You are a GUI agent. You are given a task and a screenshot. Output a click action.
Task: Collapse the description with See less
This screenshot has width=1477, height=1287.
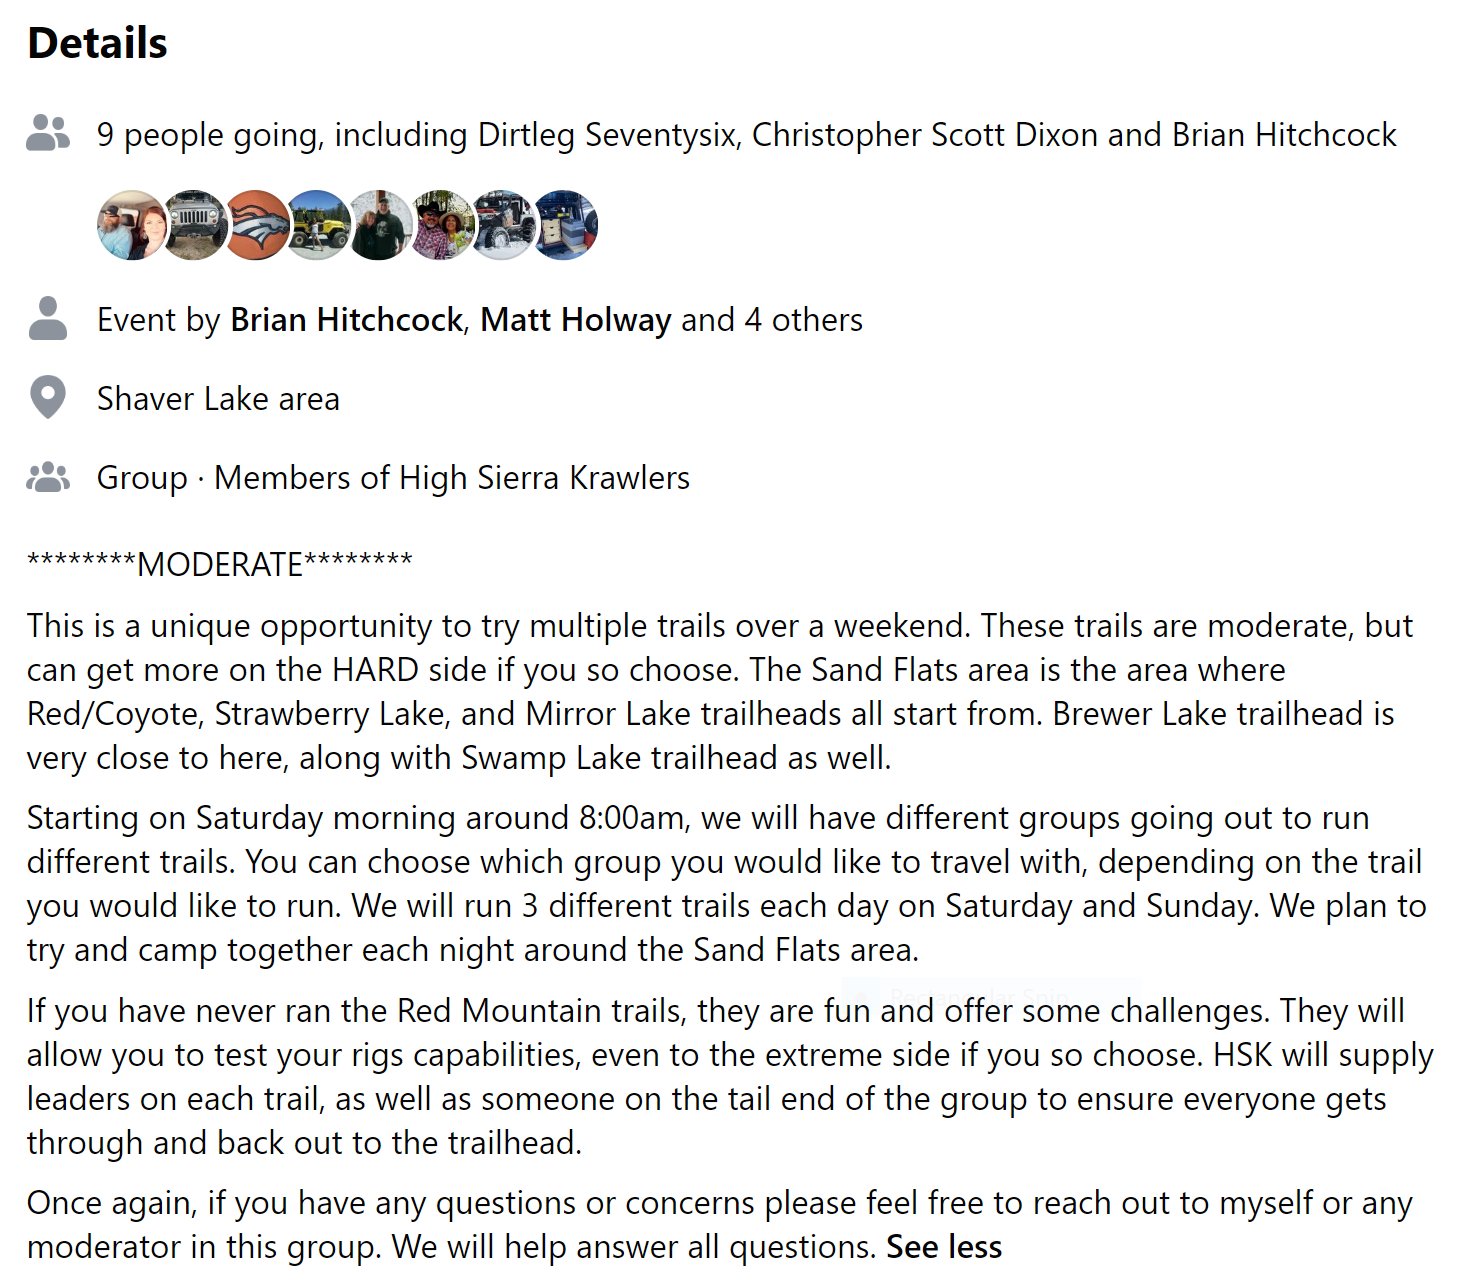(944, 1247)
